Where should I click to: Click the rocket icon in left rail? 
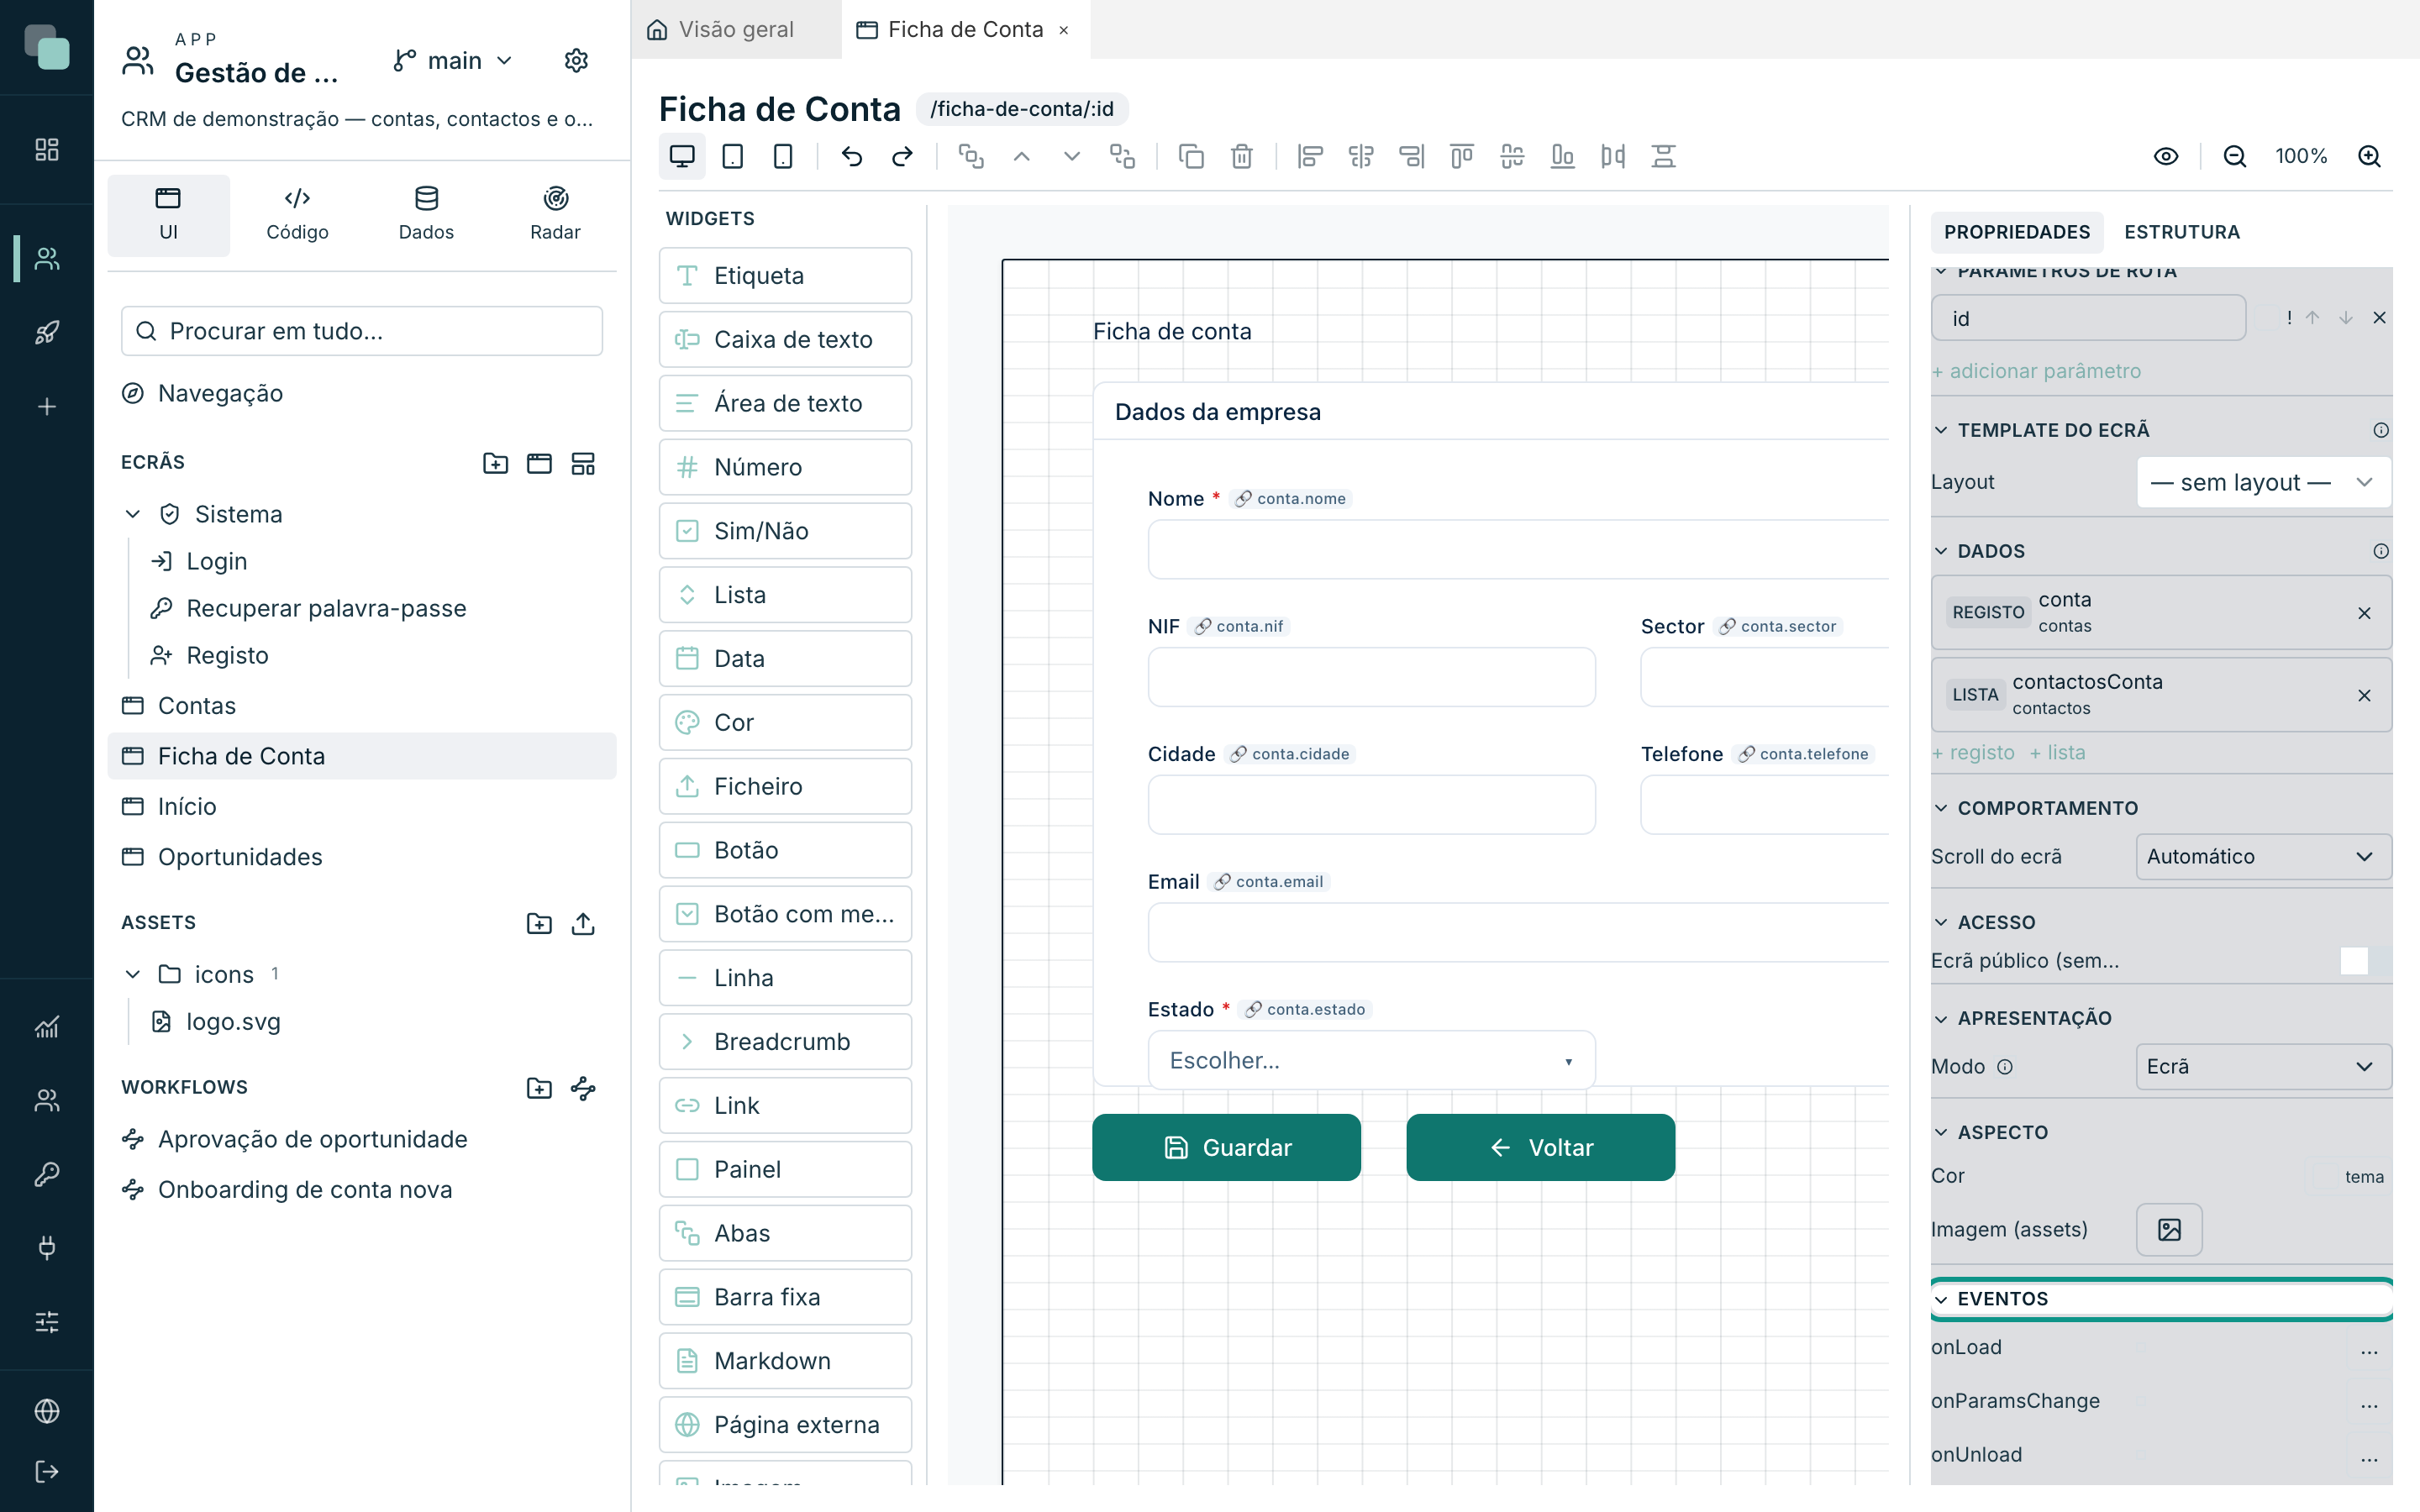[x=47, y=332]
